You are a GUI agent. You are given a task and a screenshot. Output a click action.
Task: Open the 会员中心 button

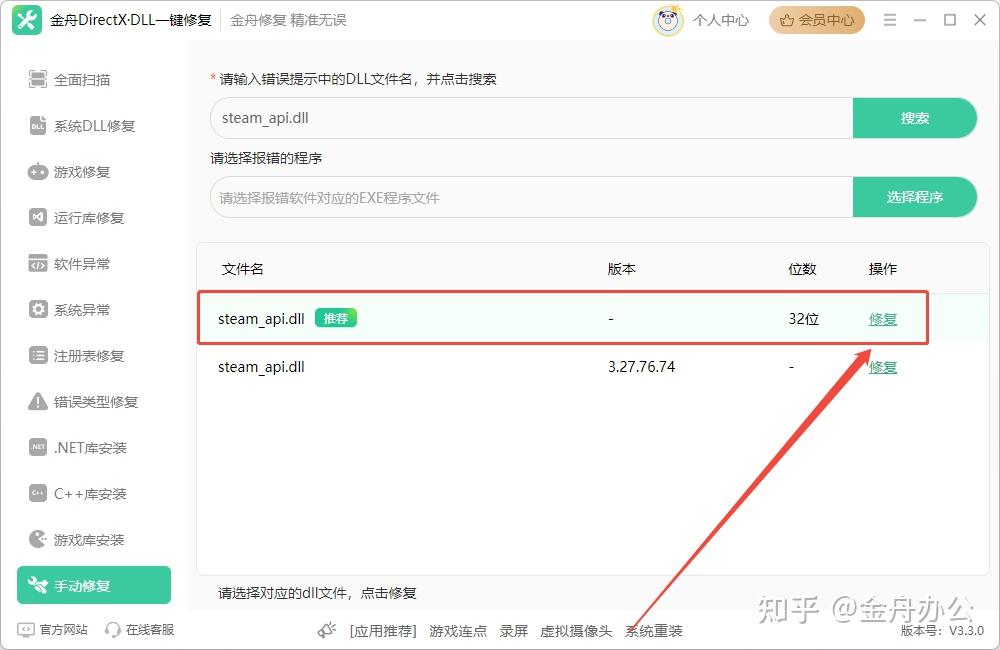tap(817, 20)
